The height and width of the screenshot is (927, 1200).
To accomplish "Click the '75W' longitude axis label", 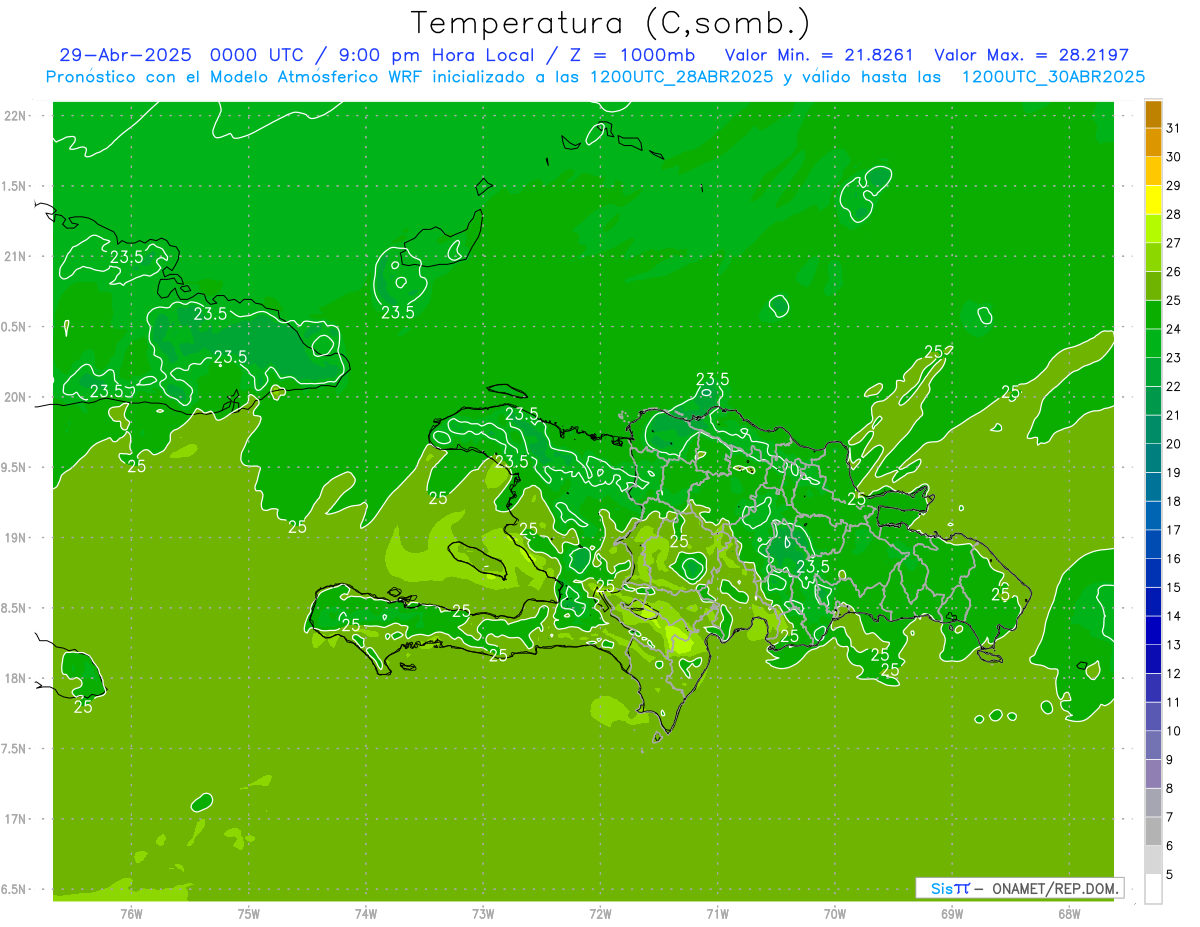I will (x=248, y=914).
